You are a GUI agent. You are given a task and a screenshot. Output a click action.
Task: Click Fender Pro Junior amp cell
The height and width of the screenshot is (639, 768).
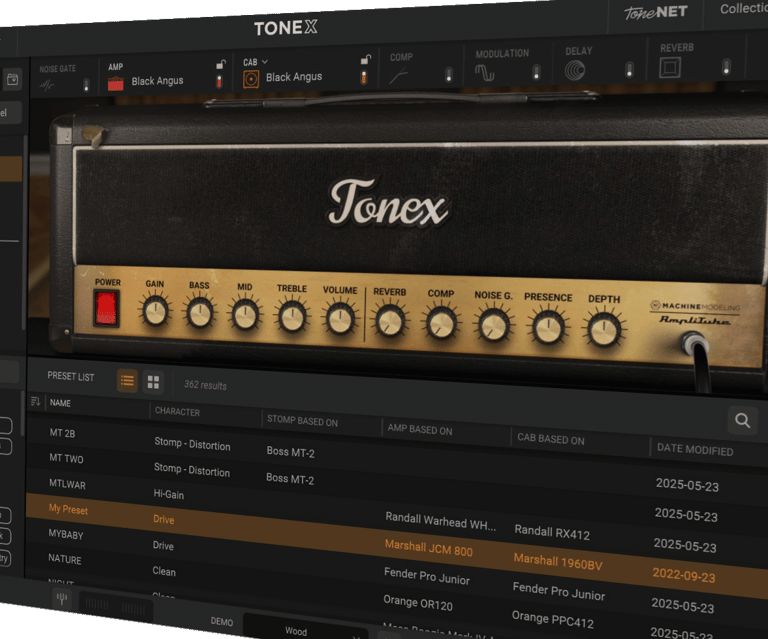pos(427,576)
